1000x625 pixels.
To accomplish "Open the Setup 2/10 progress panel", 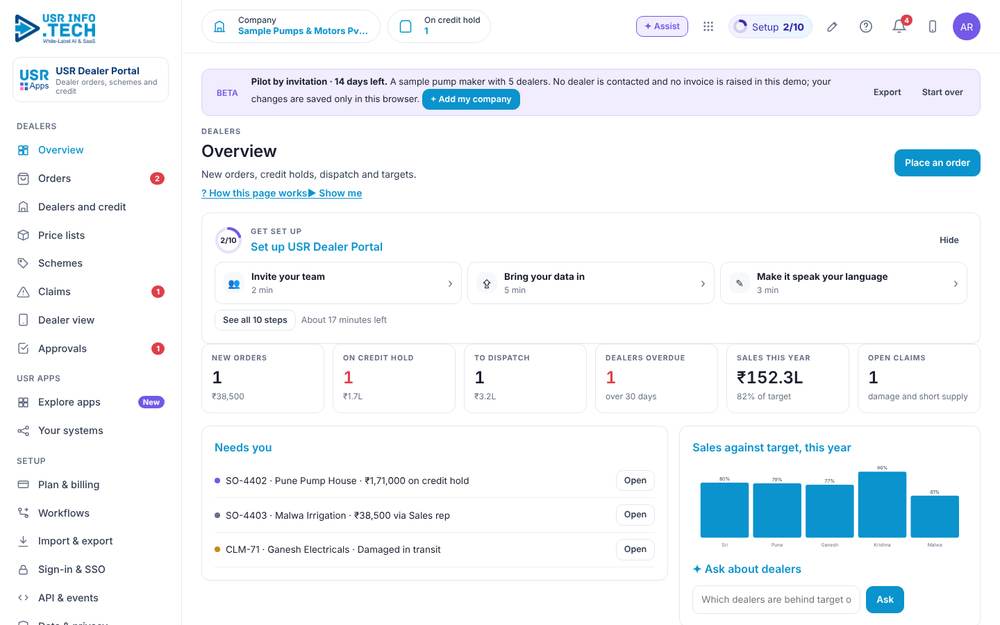I will click(770, 27).
